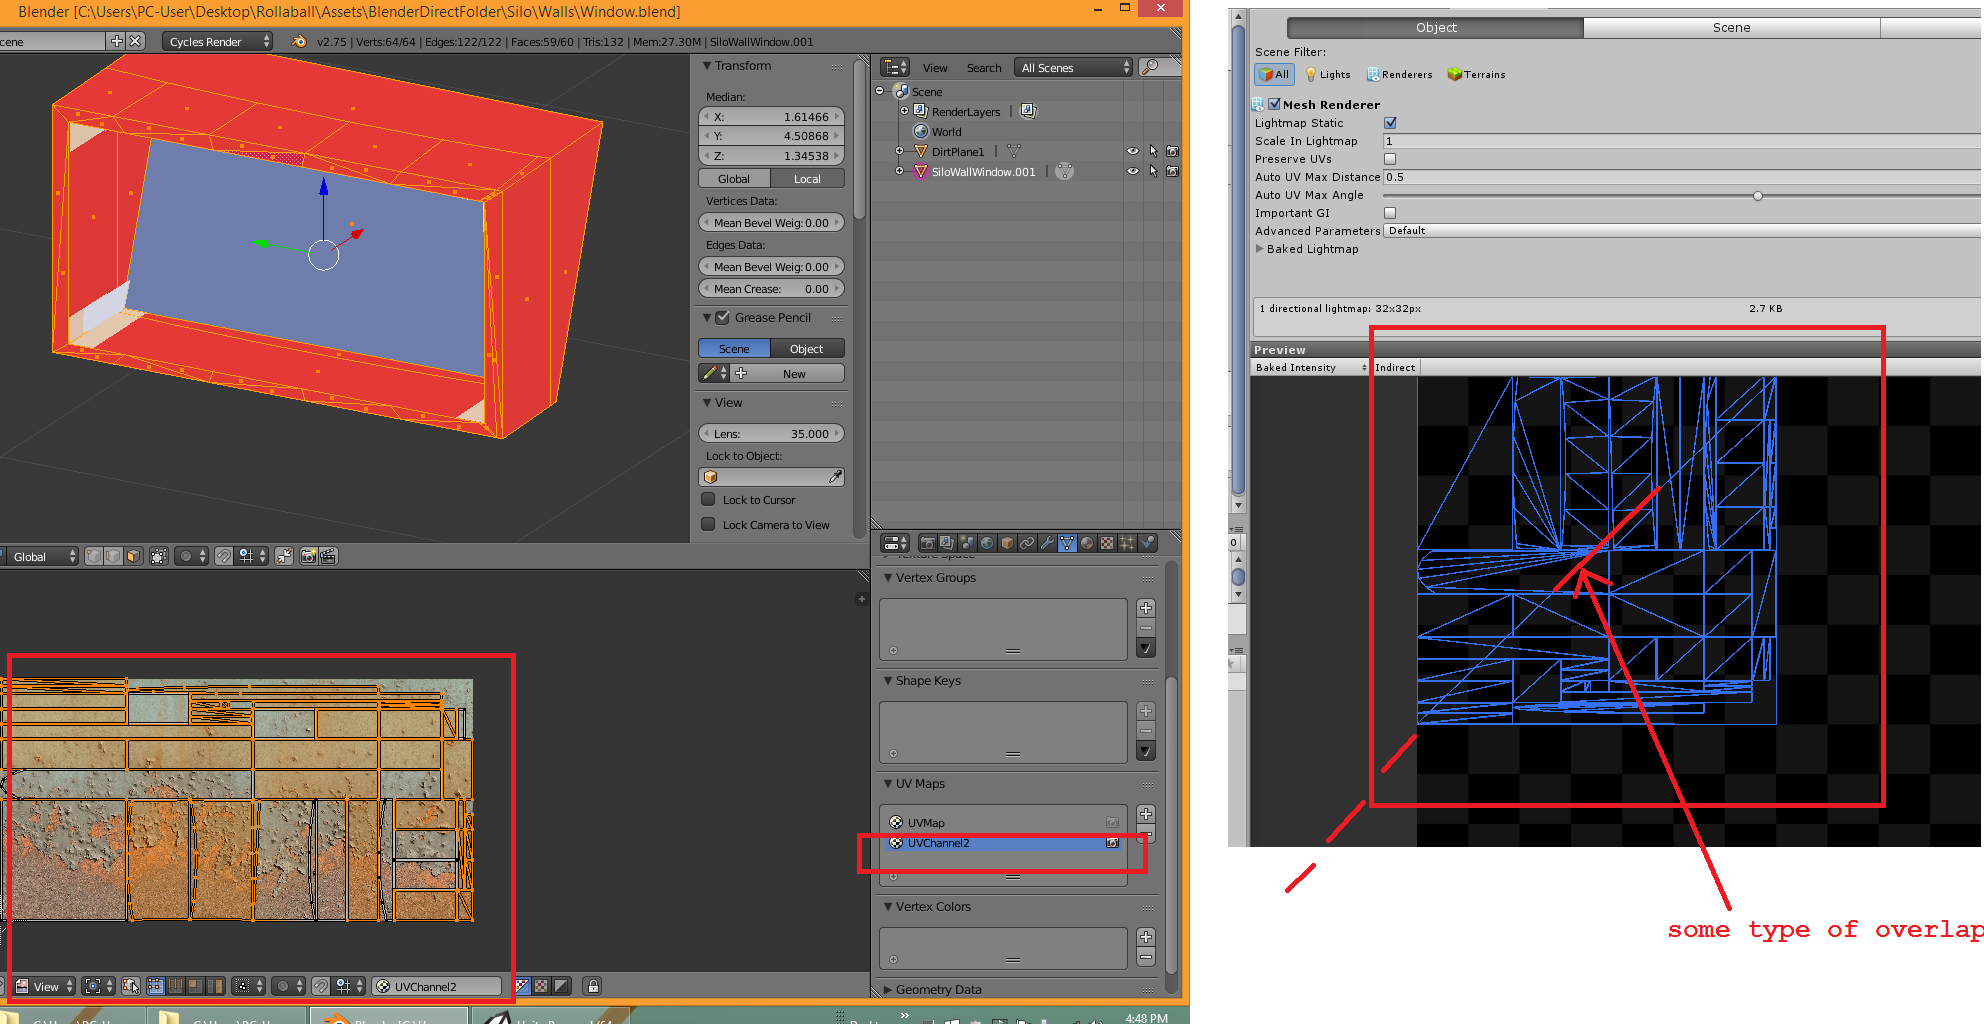Open Particles properties with the sparkles icon
This screenshot has height=1024, width=1984.
pyautogui.click(x=1126, y=543)
